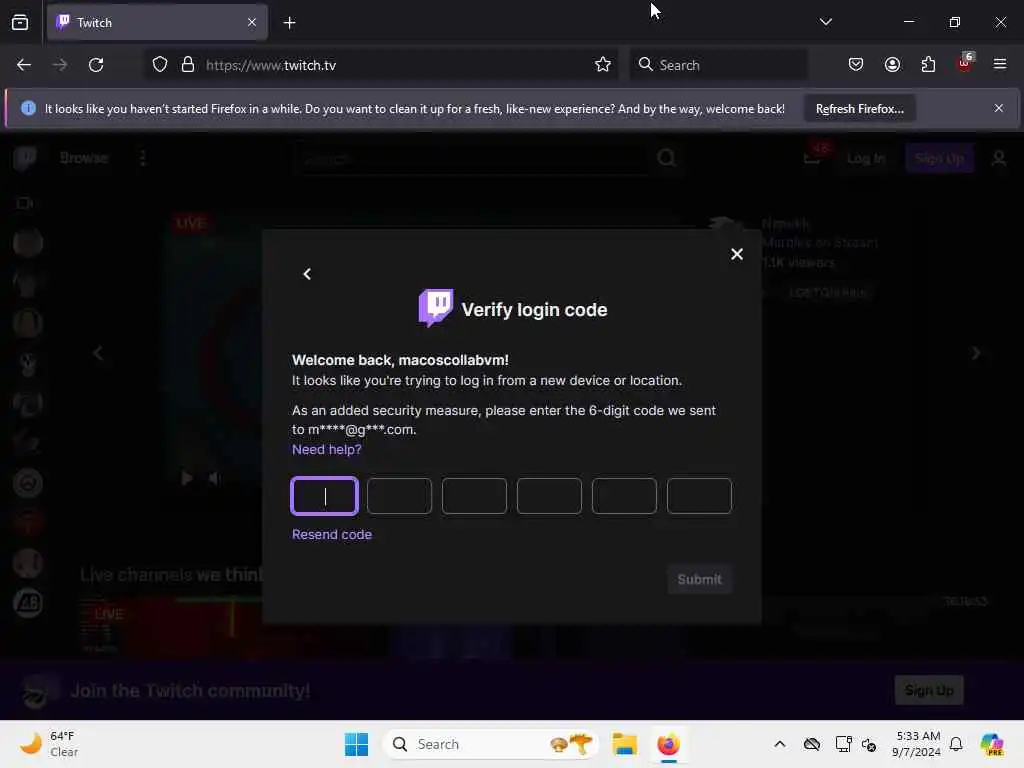Mute the featured stream volume
This screenshot has width=1024, height=768.
click(x=214, y=479)
